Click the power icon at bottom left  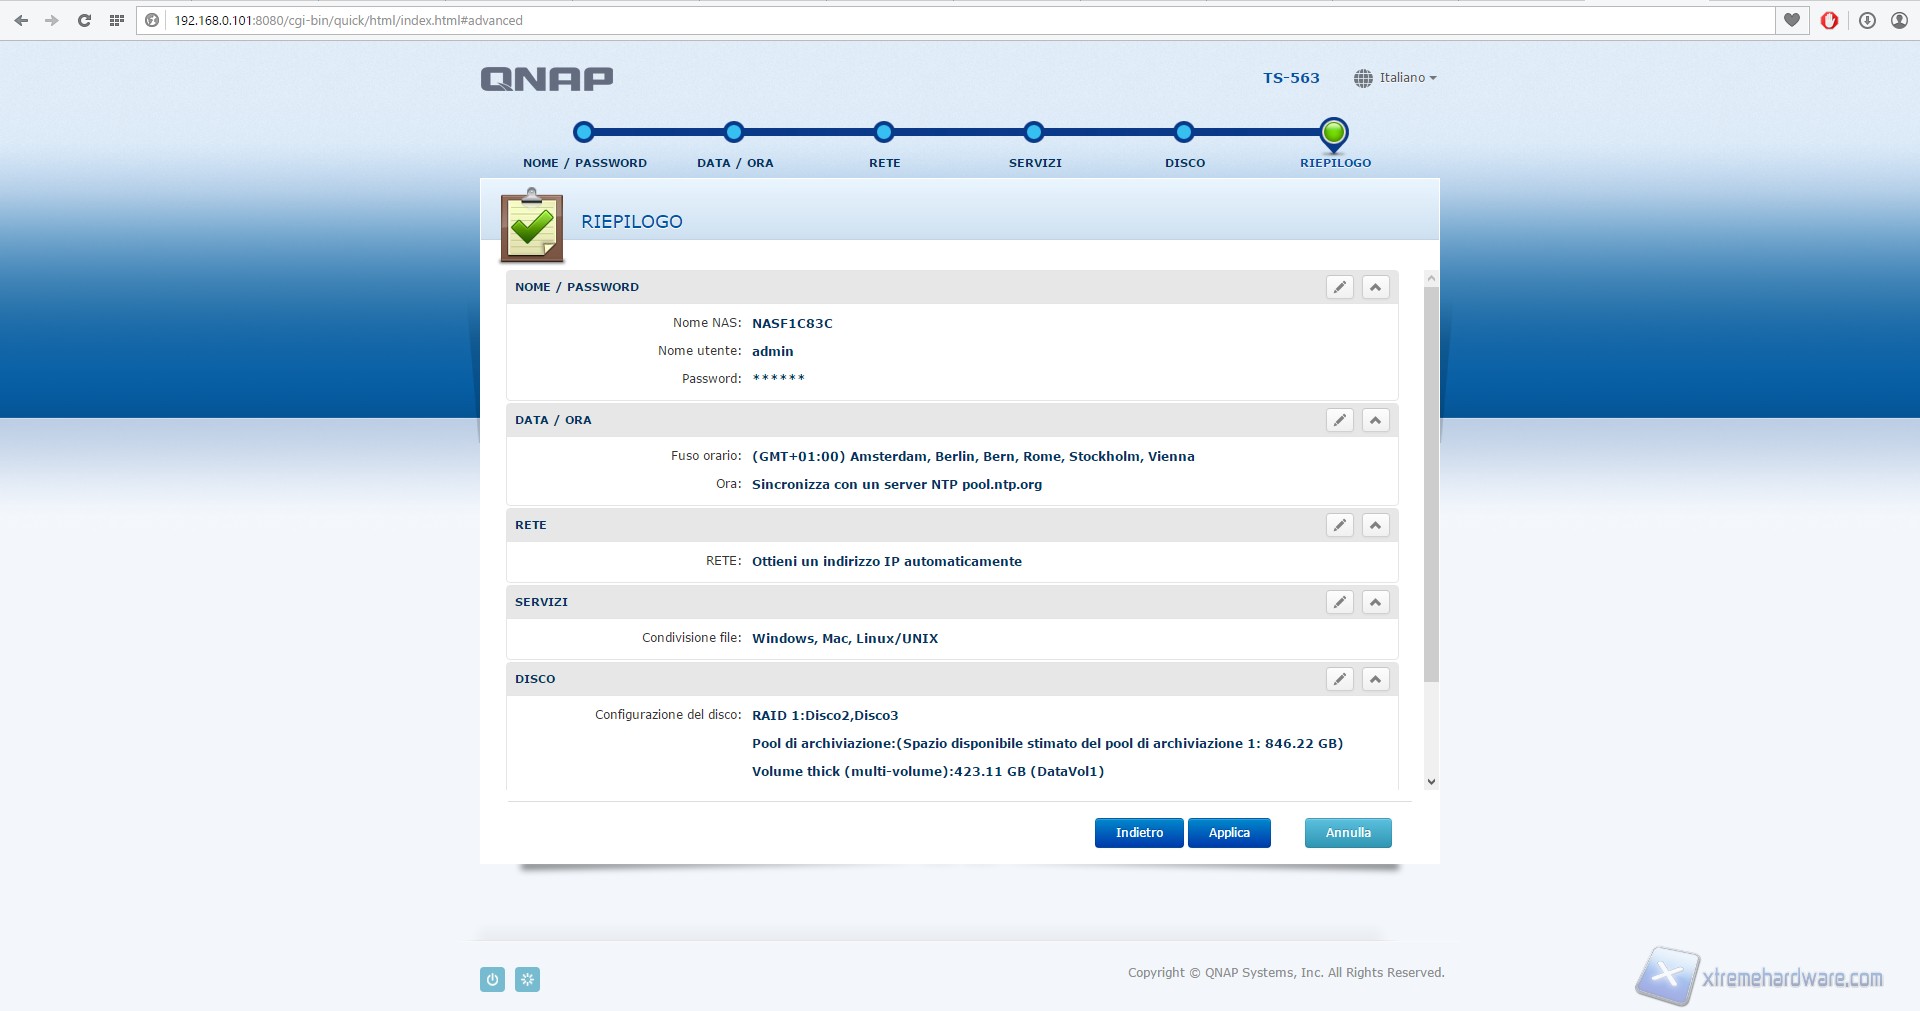point(492,979)
